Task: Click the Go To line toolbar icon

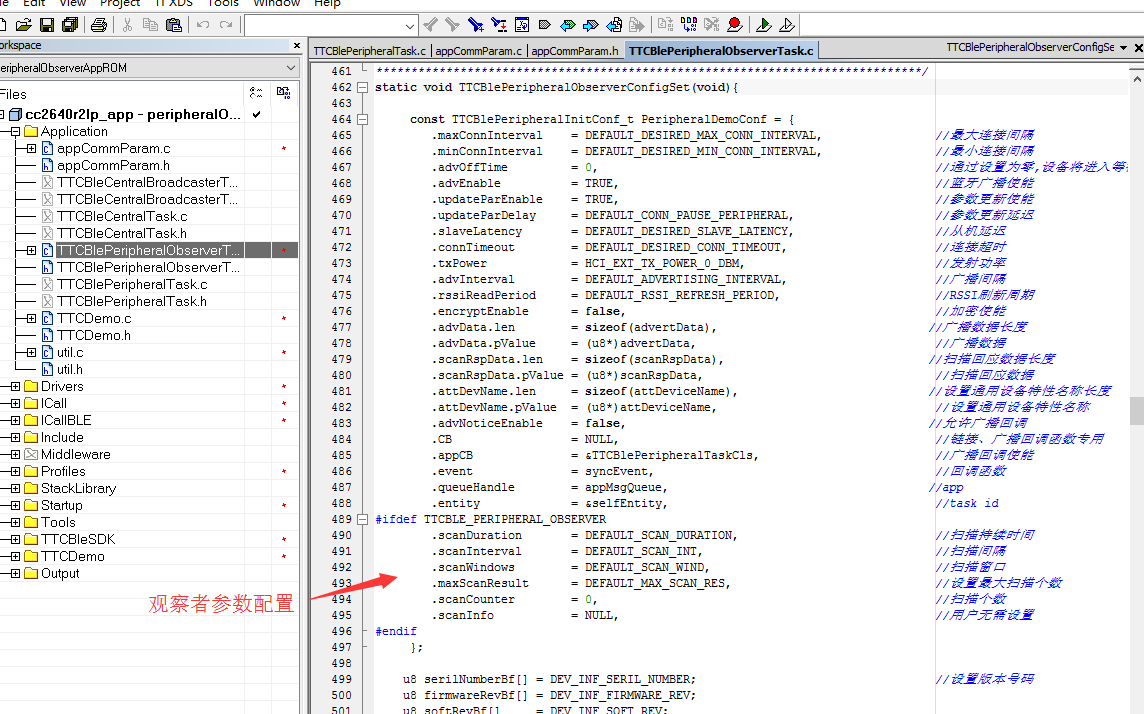Action: [522, 26]
